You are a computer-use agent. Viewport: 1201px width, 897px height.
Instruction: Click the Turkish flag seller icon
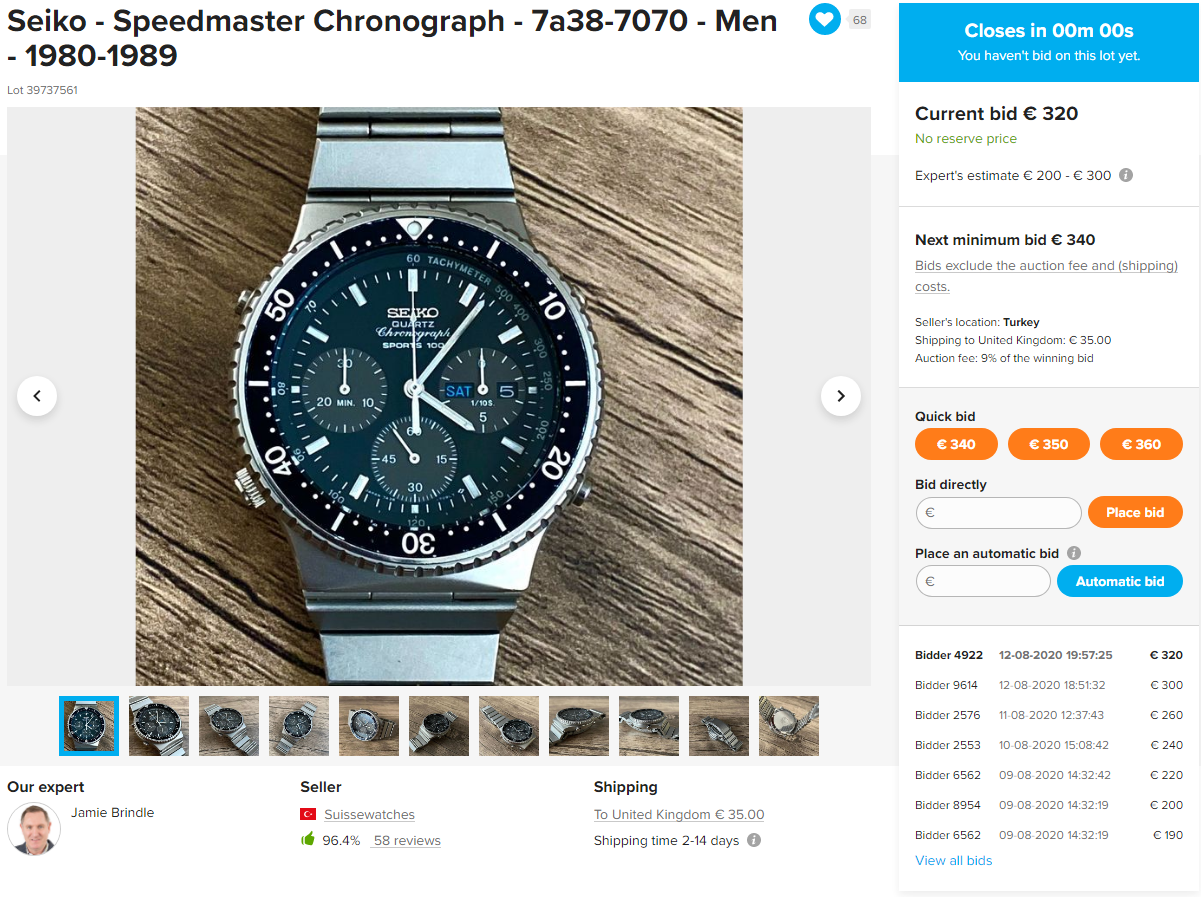308,815
